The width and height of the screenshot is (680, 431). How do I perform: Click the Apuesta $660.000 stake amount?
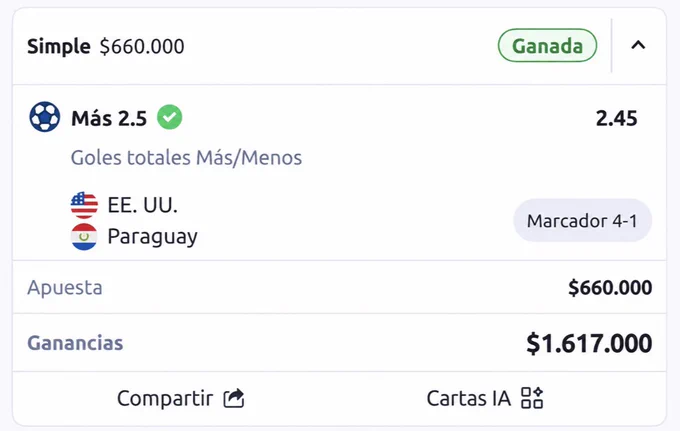610,287
